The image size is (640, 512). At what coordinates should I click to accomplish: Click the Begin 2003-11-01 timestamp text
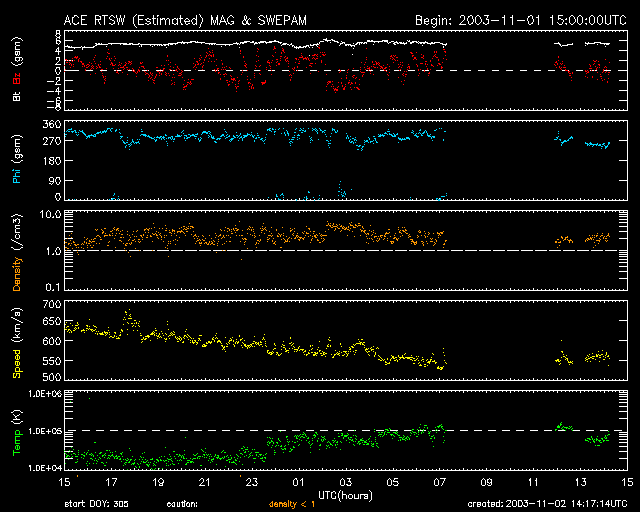point(520,20)
